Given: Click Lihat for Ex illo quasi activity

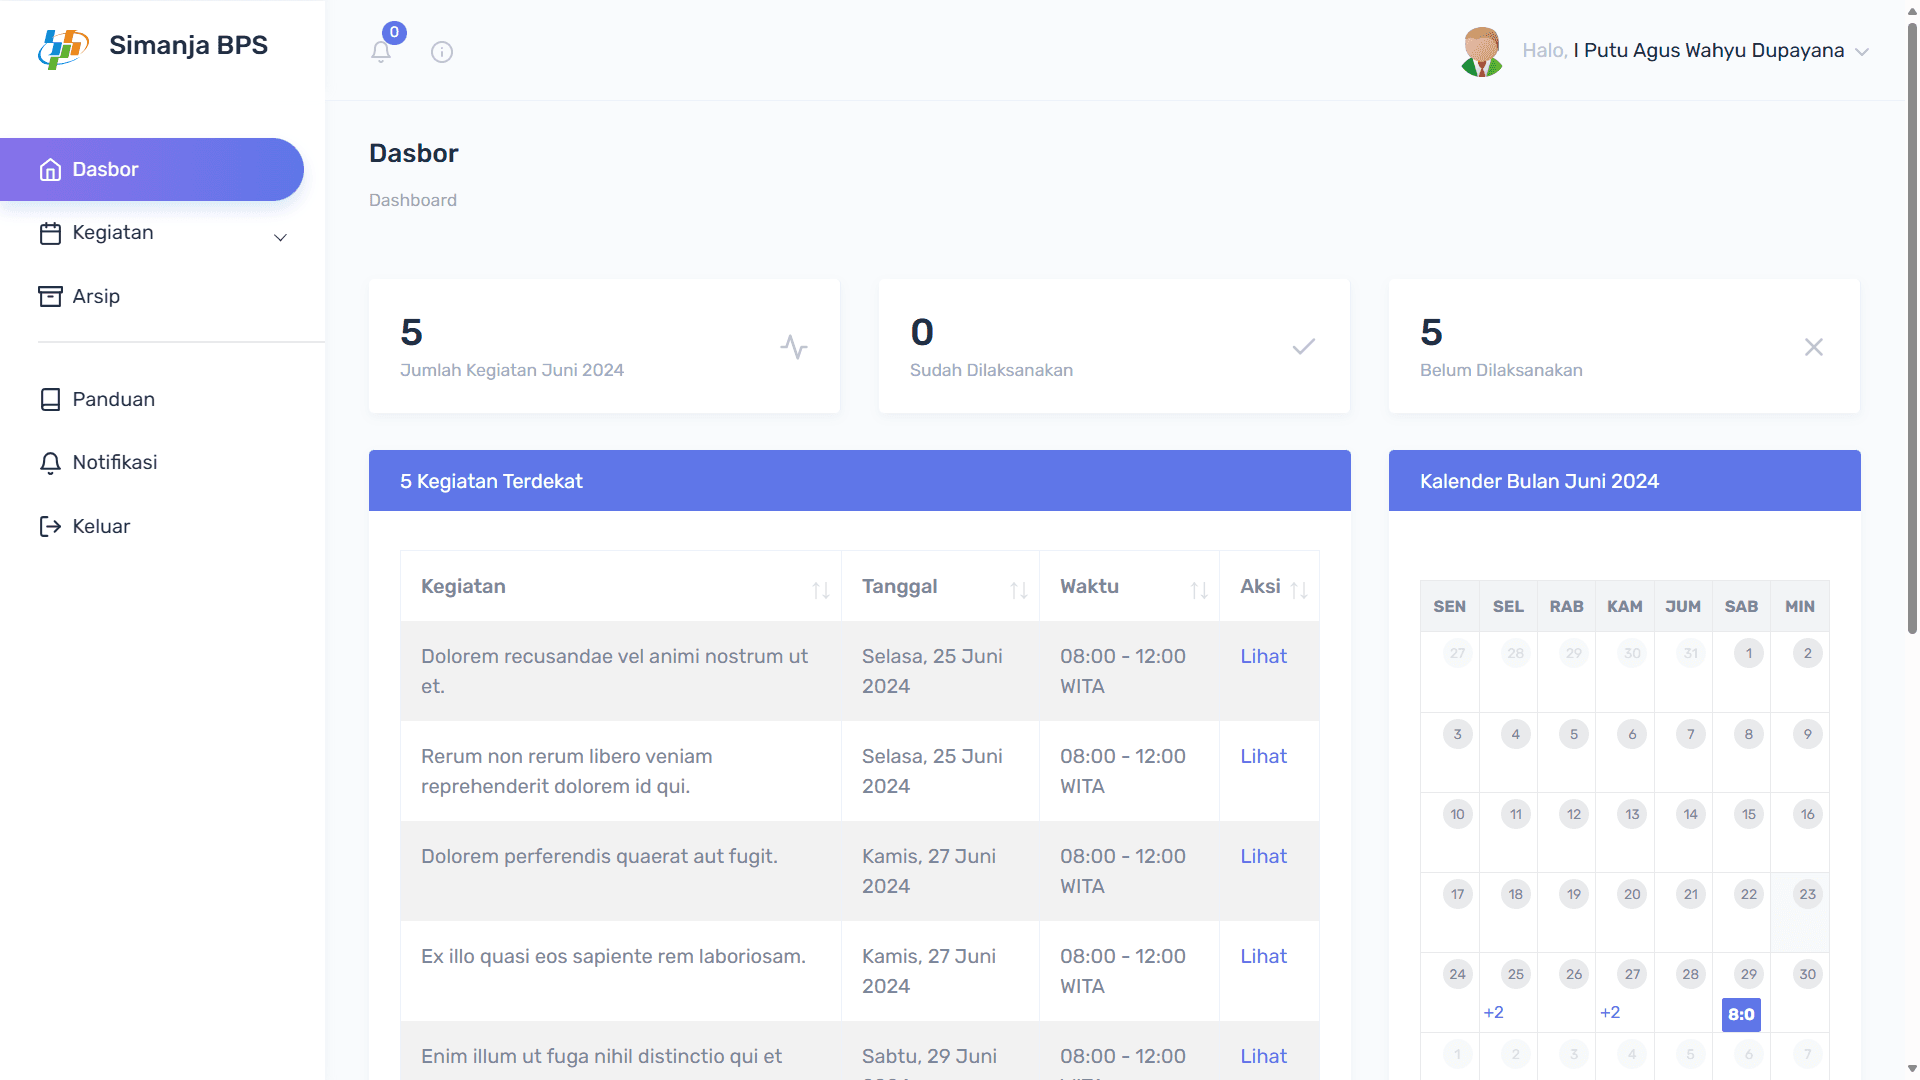Looking at the screenshot, I should [x=1263, y=956].
